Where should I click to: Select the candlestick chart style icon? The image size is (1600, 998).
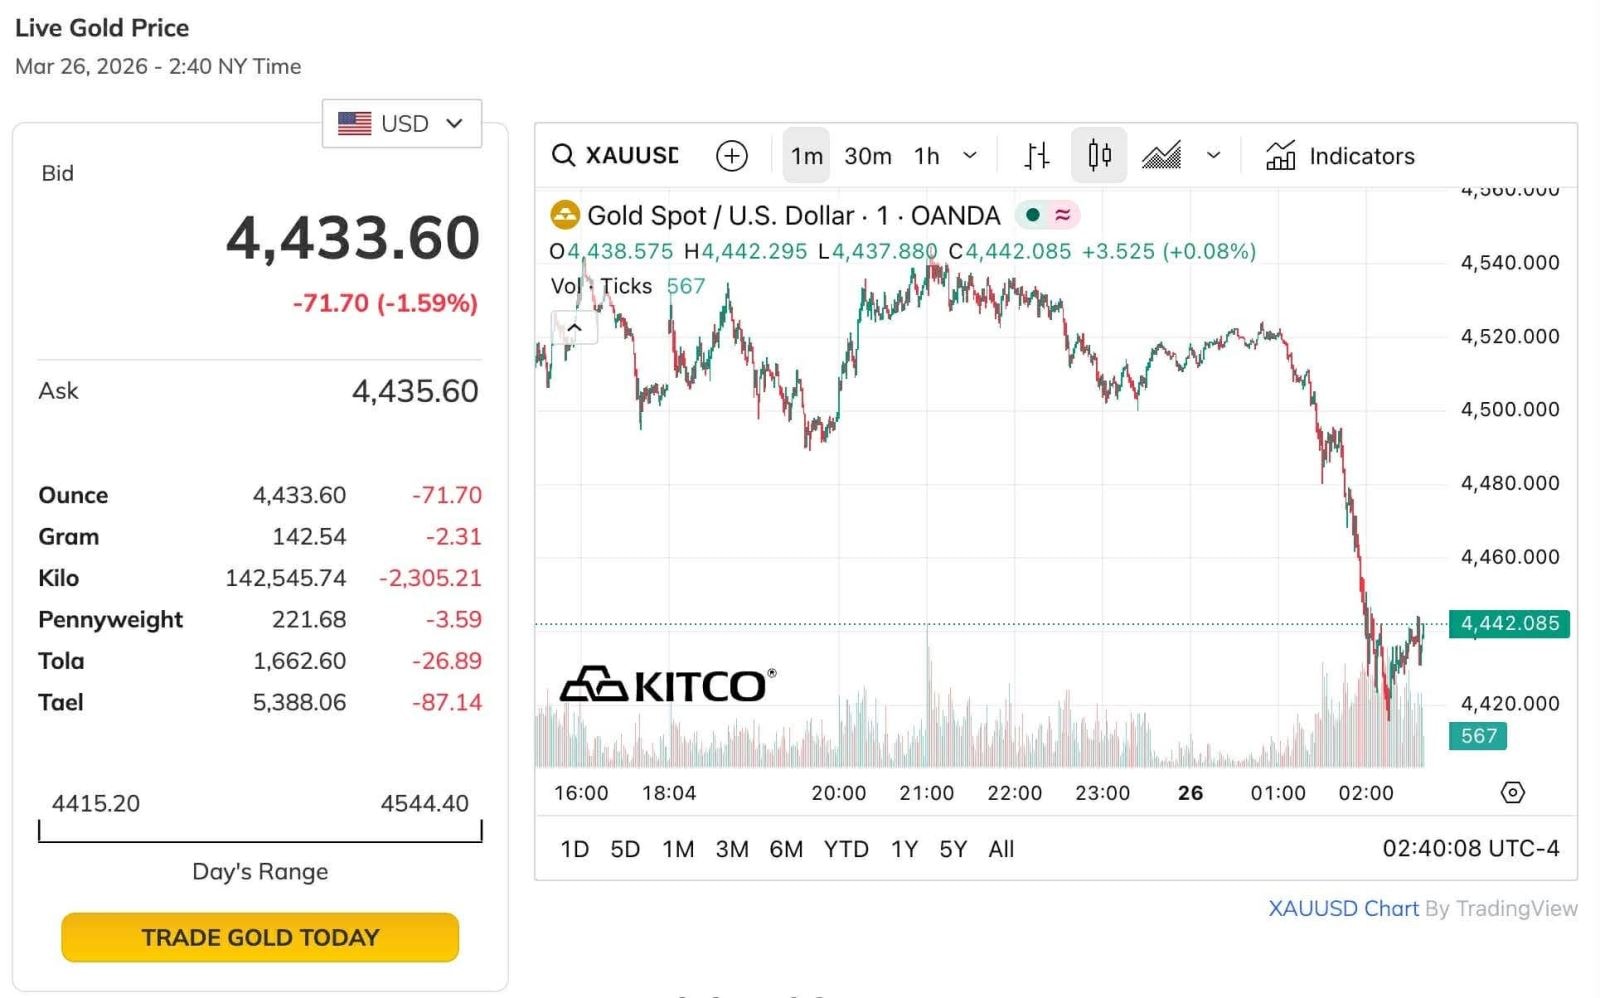[x=1099, y=156]
